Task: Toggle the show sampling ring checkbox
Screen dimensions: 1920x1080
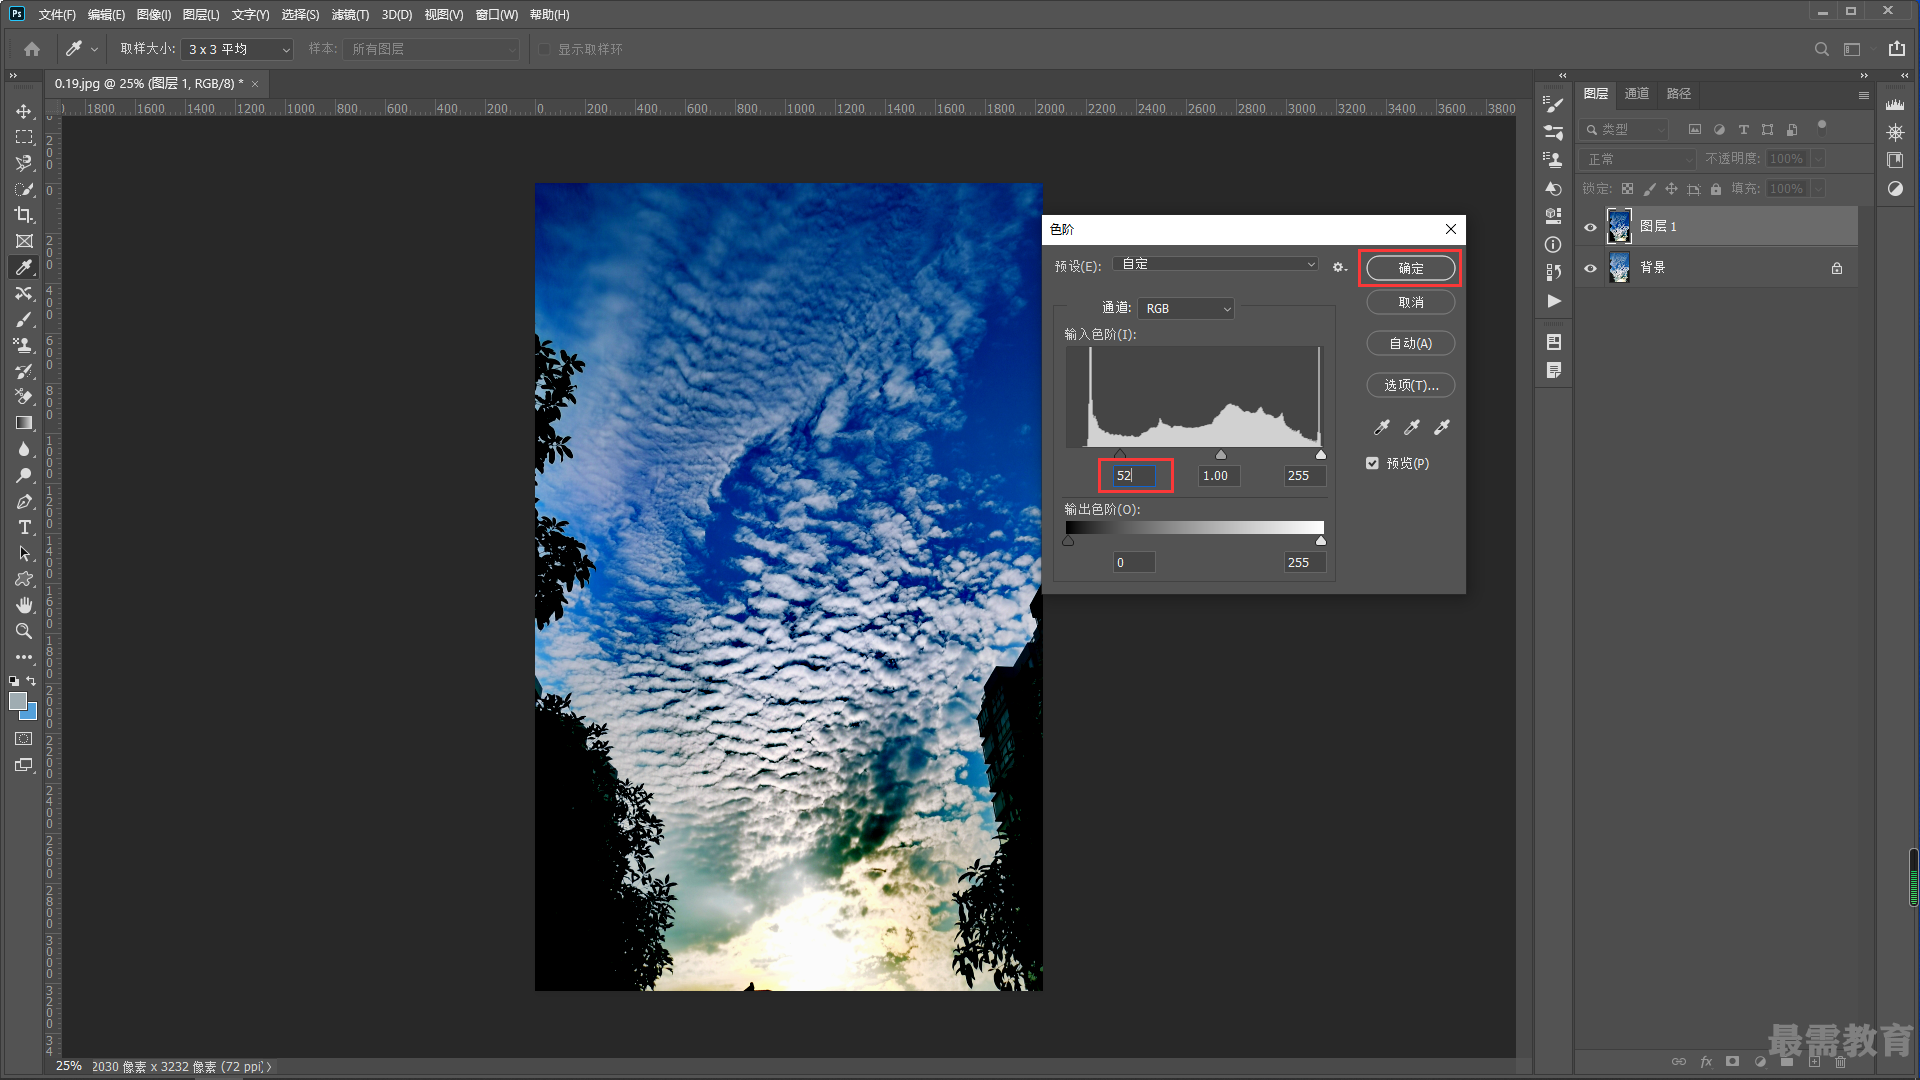Action: (x=544, y=49)
